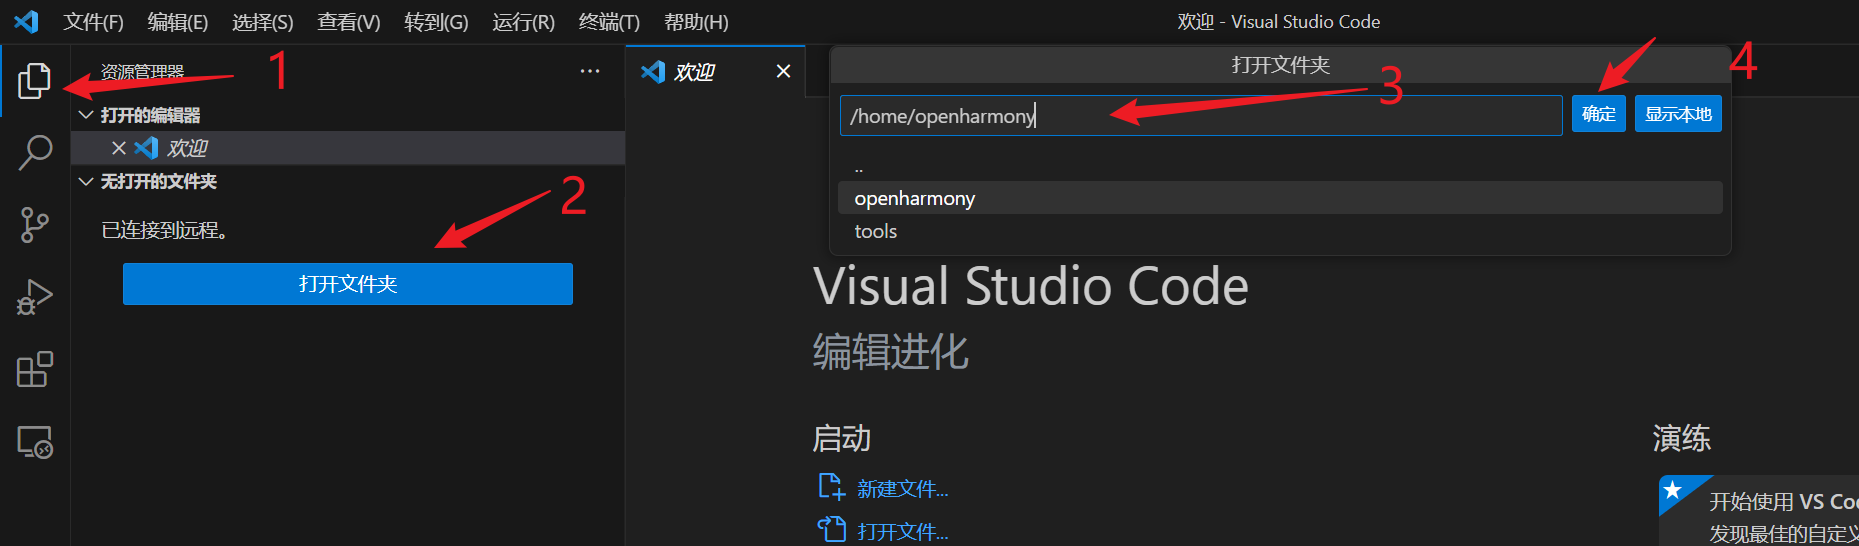Click the 打开文件... link

pyautogui.click(x=902, y=531)
